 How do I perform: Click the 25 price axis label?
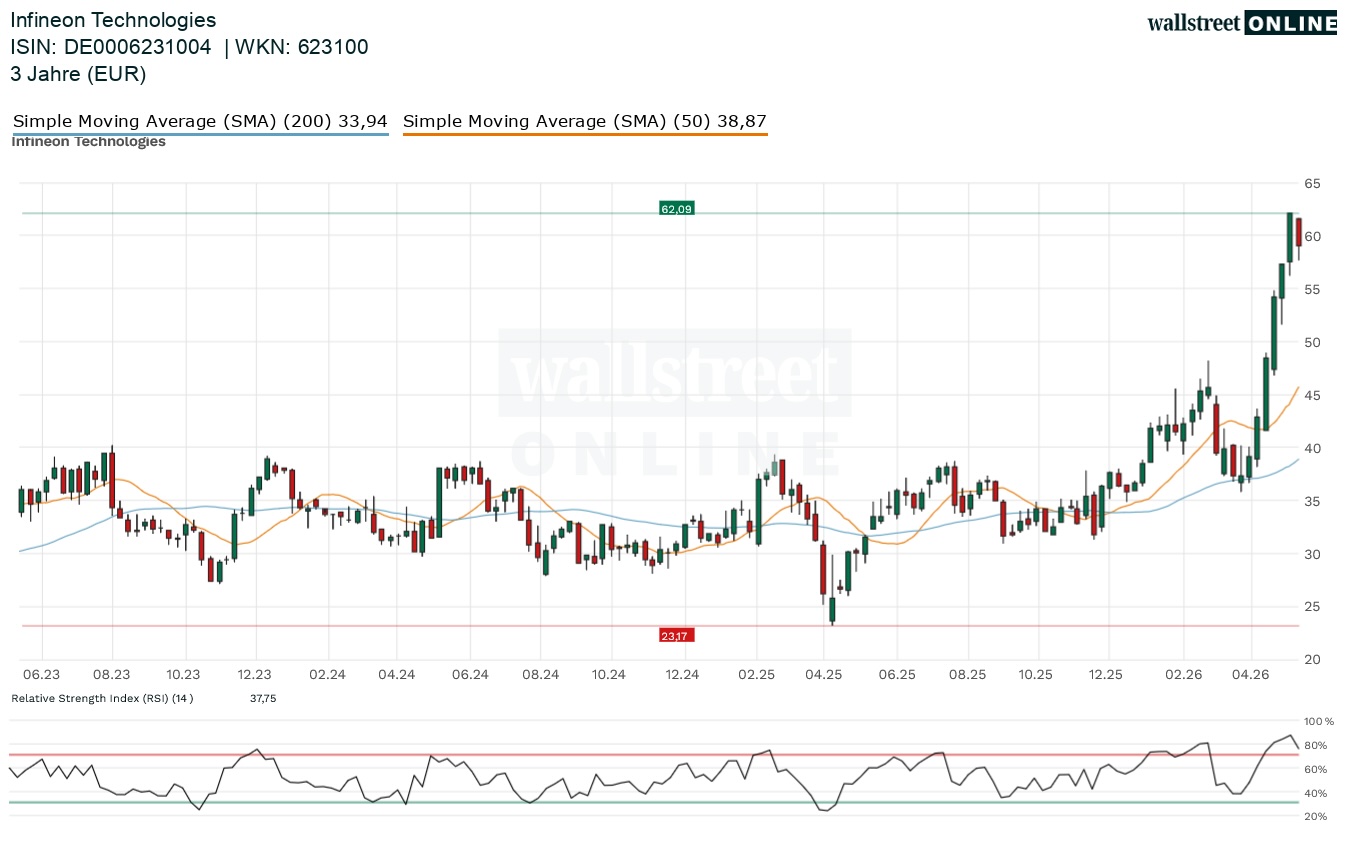(1311, 607)
